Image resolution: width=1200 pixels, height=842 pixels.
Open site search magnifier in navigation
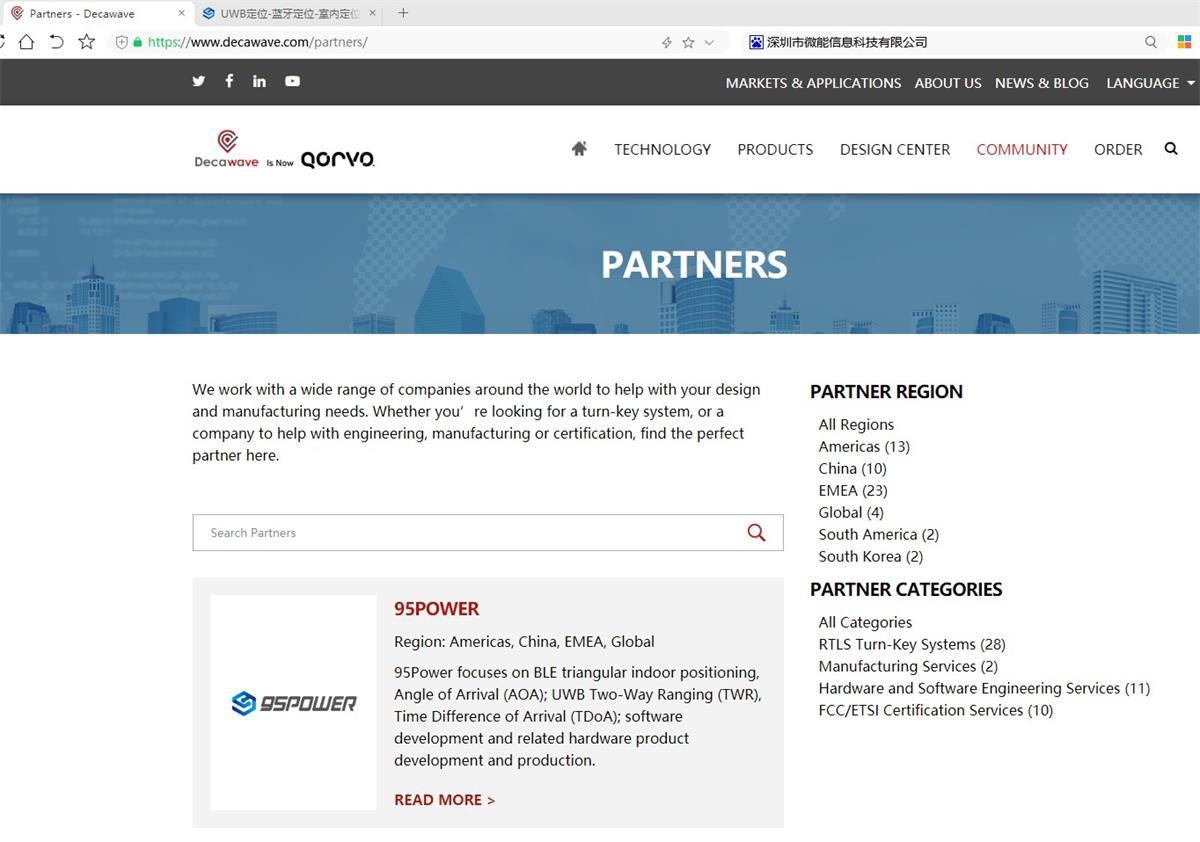click(1171, 149)
